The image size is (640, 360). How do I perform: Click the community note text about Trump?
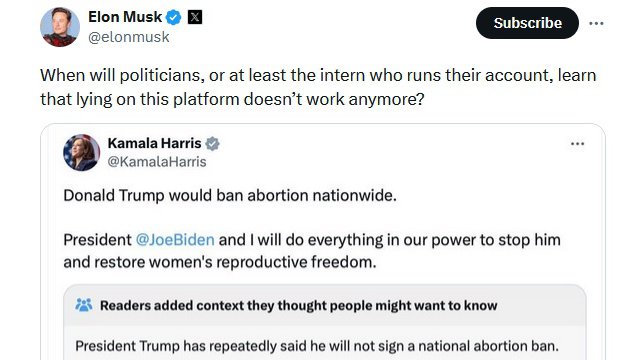317,346
